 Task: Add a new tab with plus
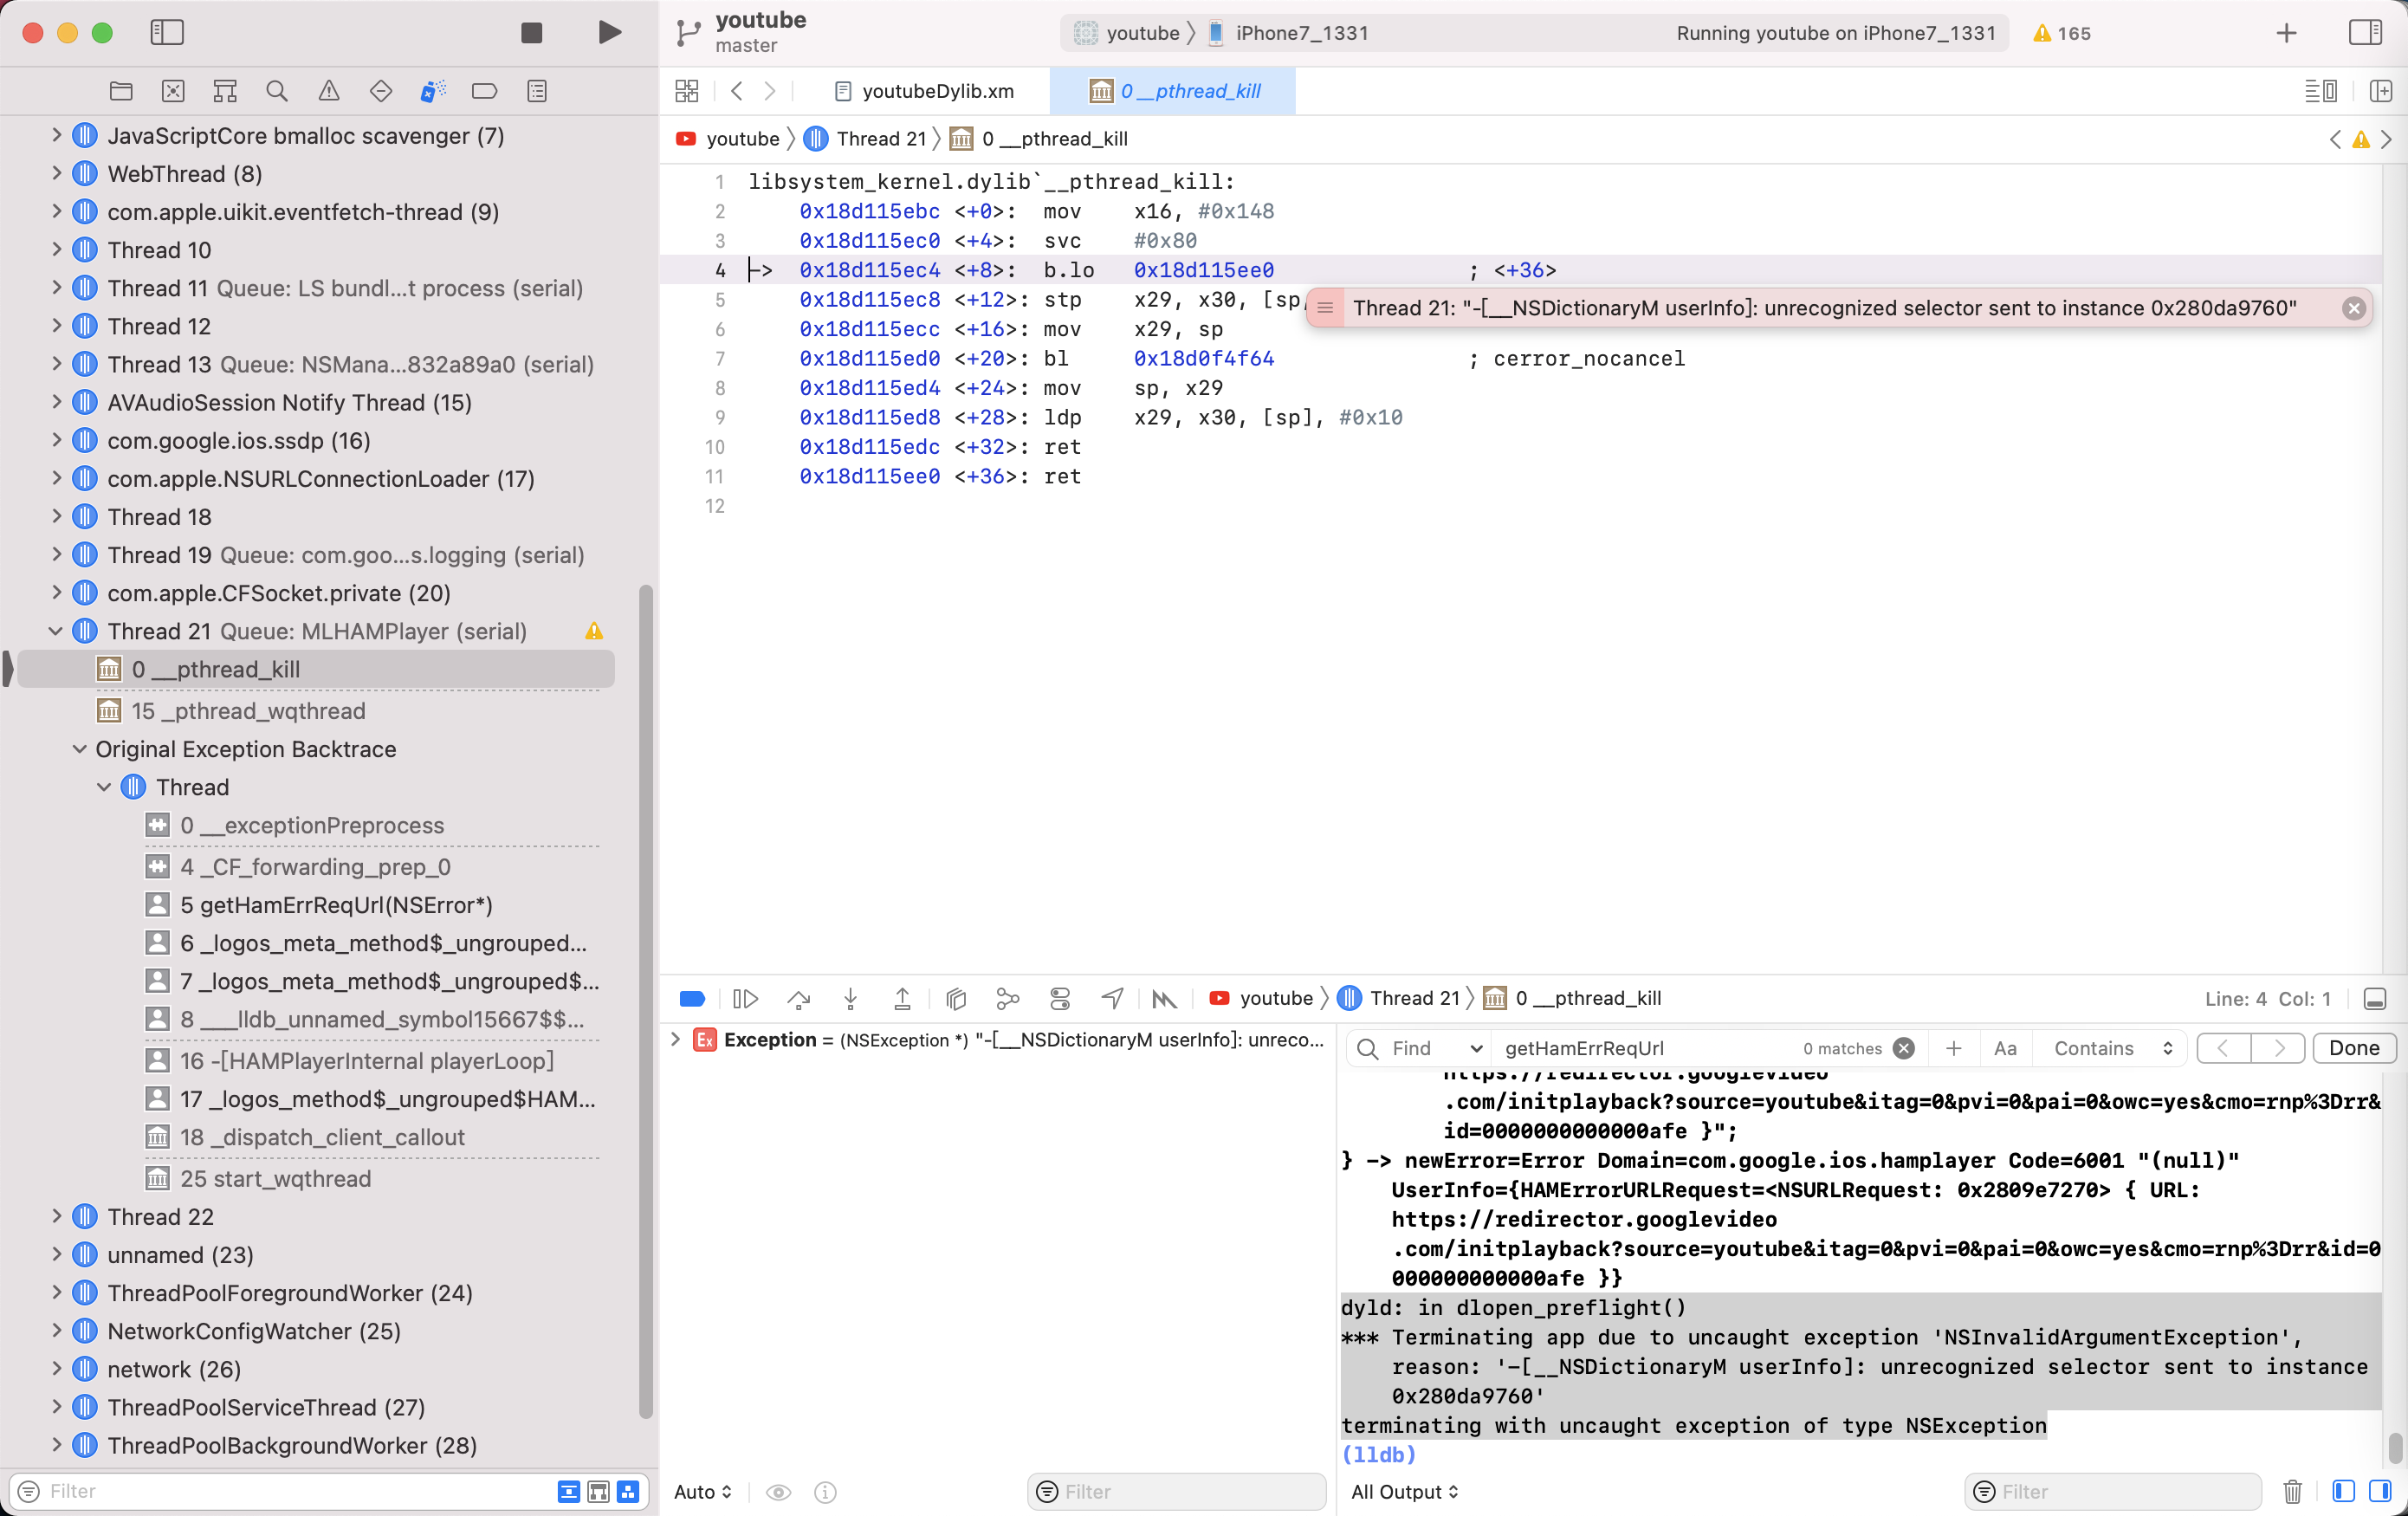(2286, 33)
